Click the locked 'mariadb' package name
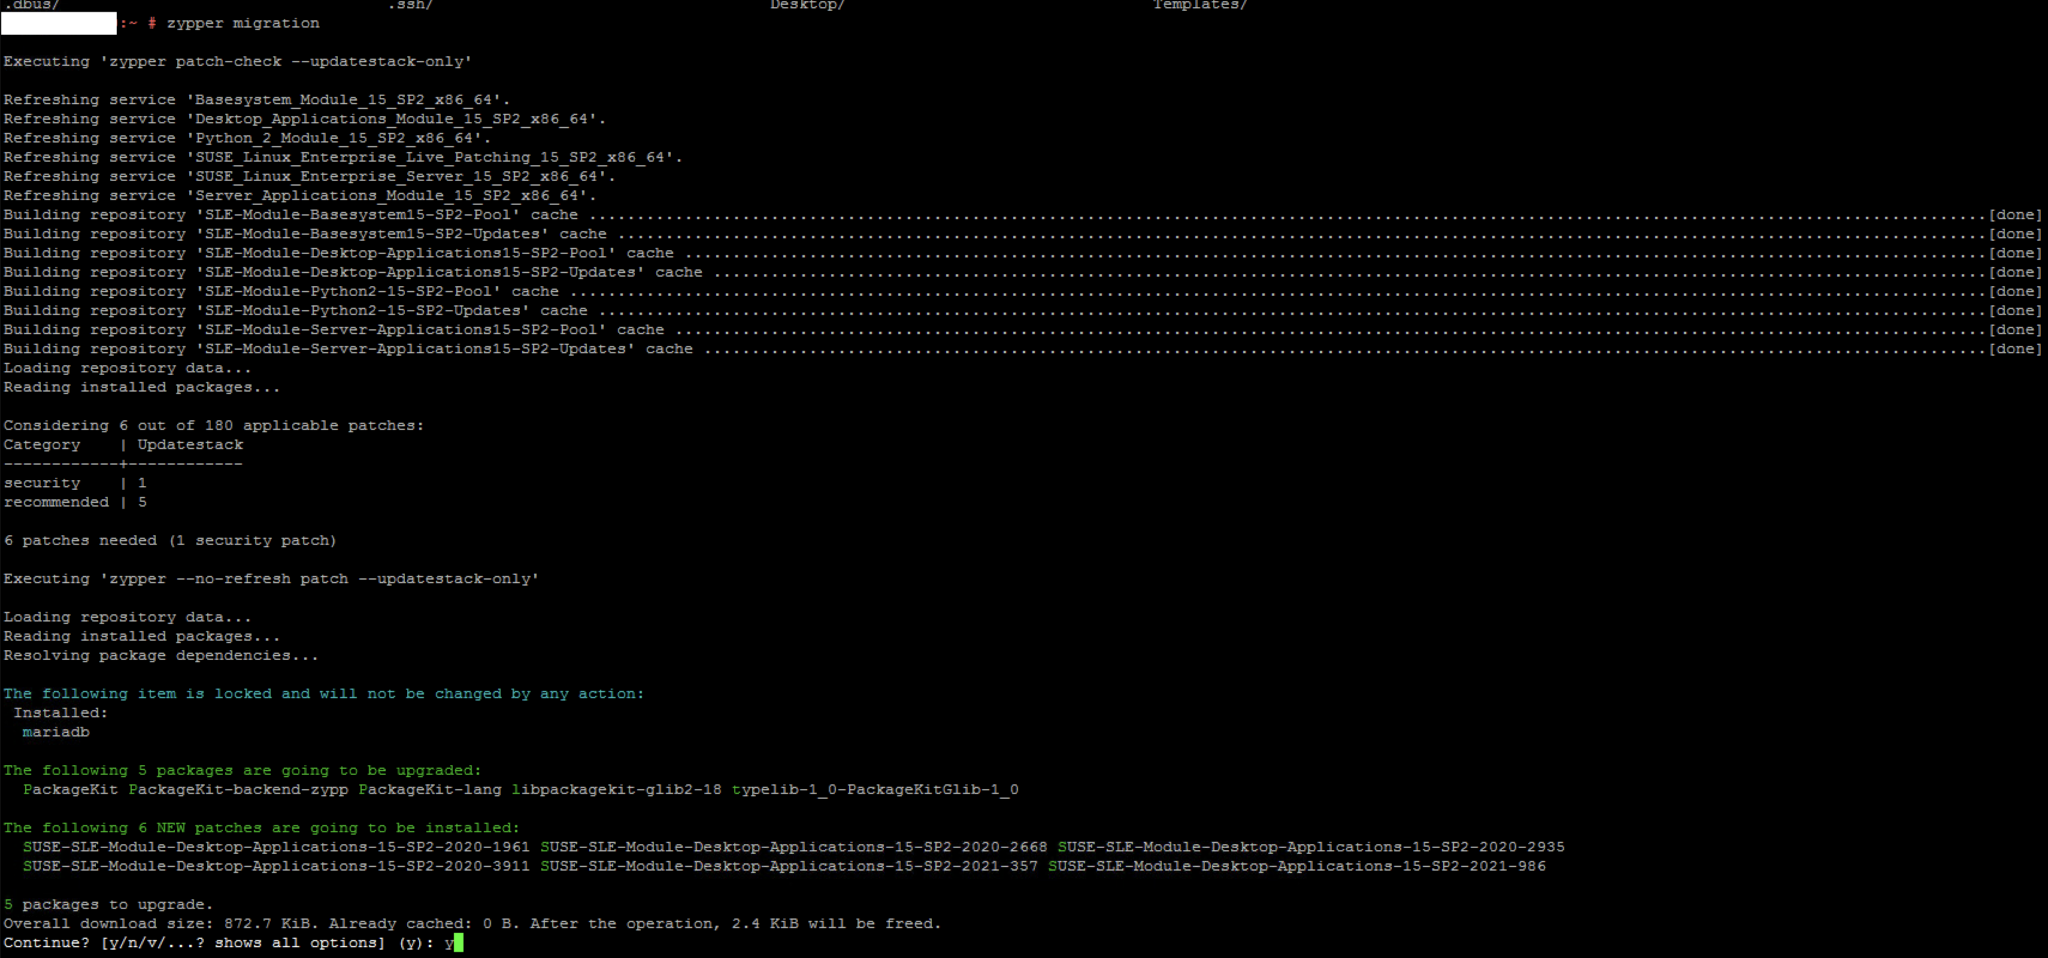 [56, 732]
